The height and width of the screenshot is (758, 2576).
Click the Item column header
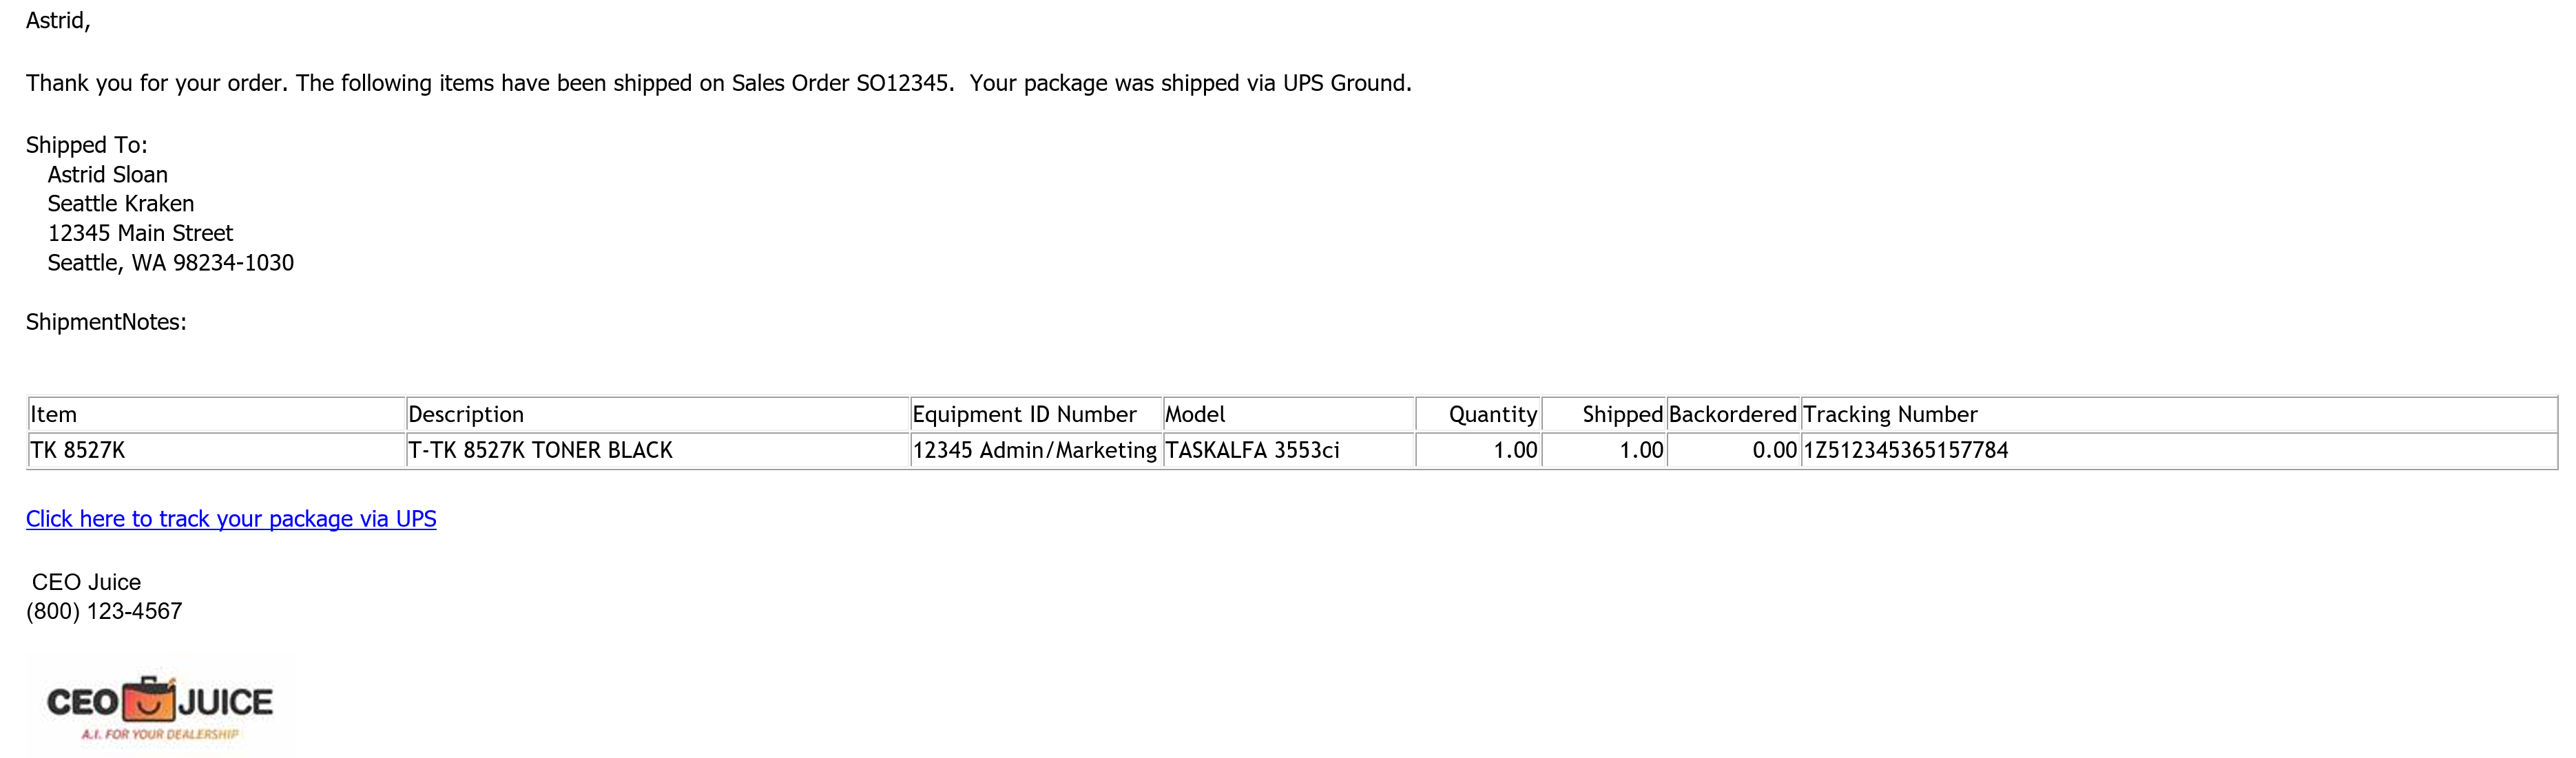(217, 414)
